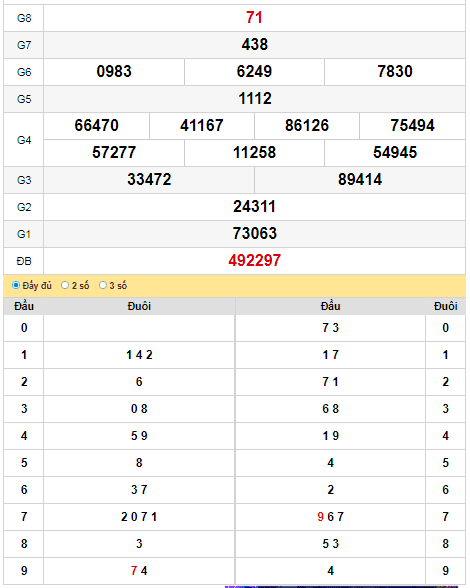Click the G6 result 7830
Viewport: 470px width, 588px height.
(395, 72)
